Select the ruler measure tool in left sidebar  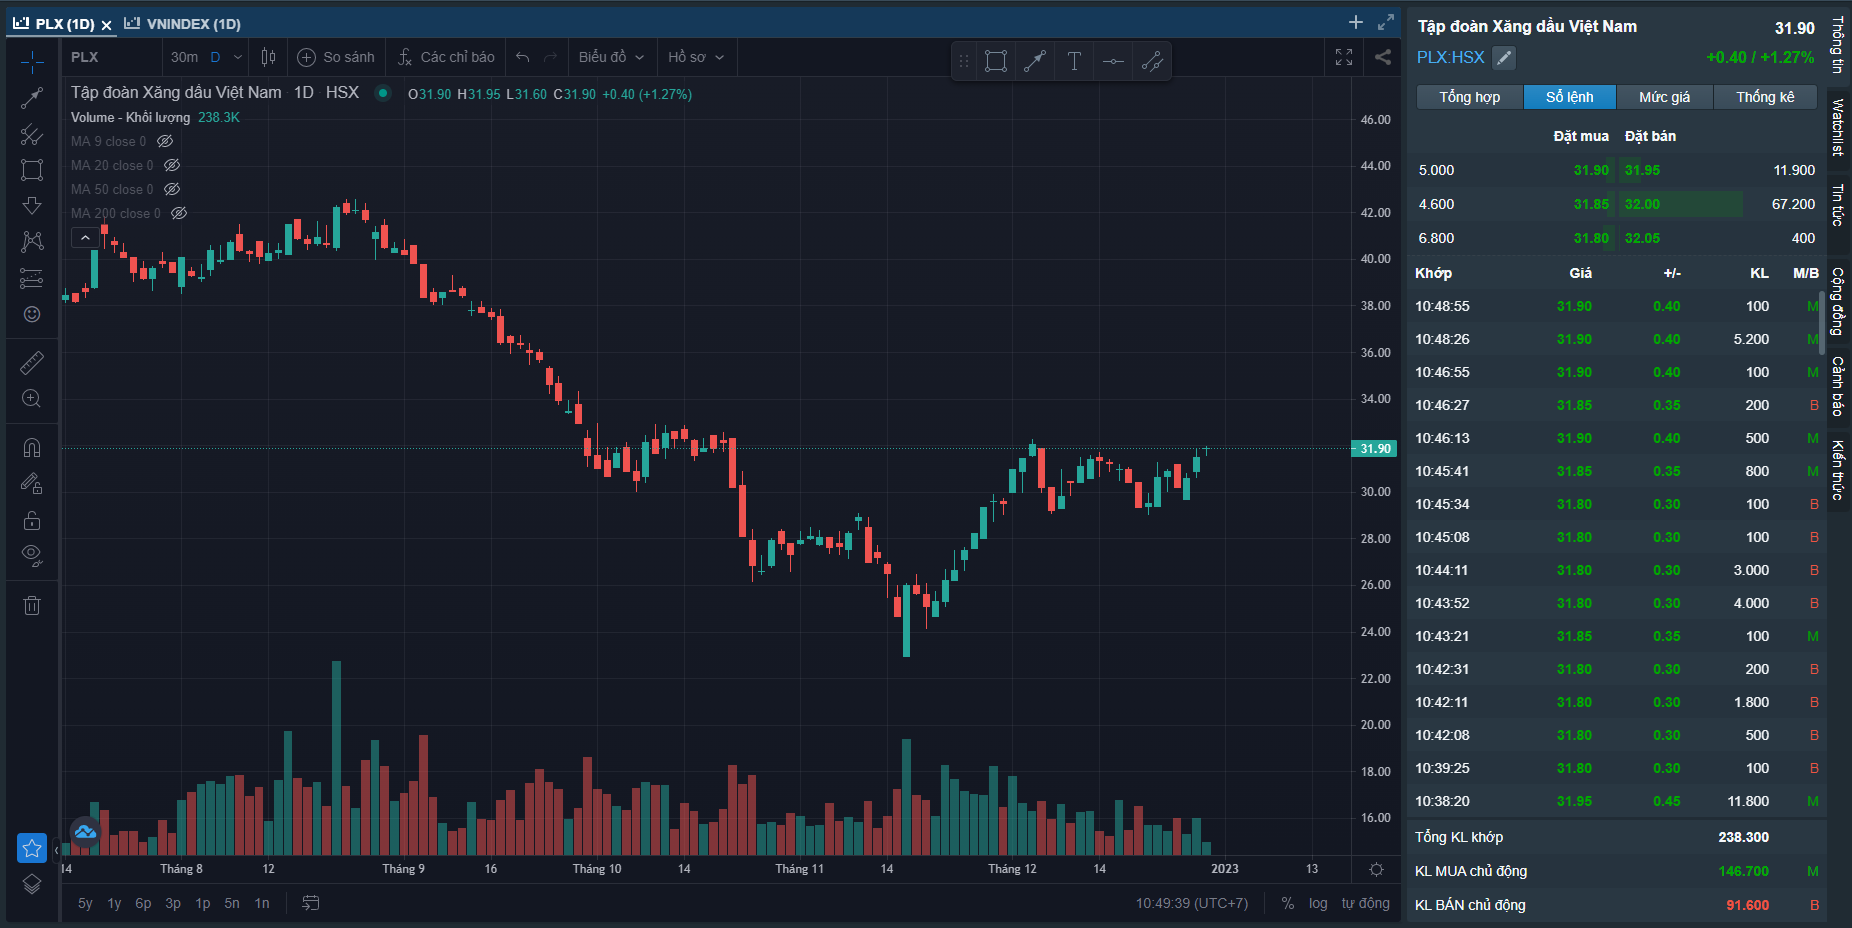click(x=32, y=362)
